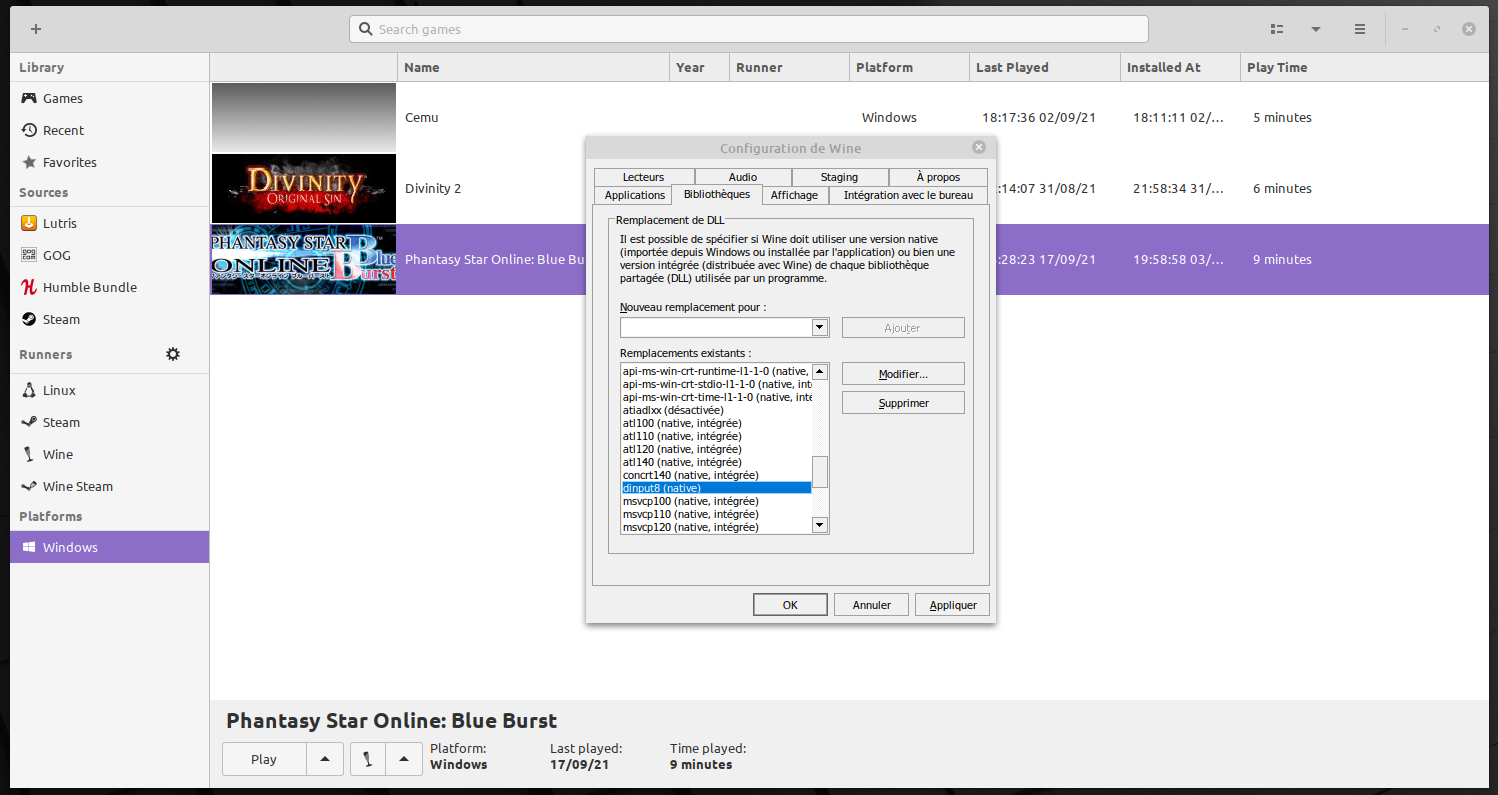The image size is (1498, 795).
Task: Select the Divinity Original Sin thumbnail
Action: coord(304,188)
